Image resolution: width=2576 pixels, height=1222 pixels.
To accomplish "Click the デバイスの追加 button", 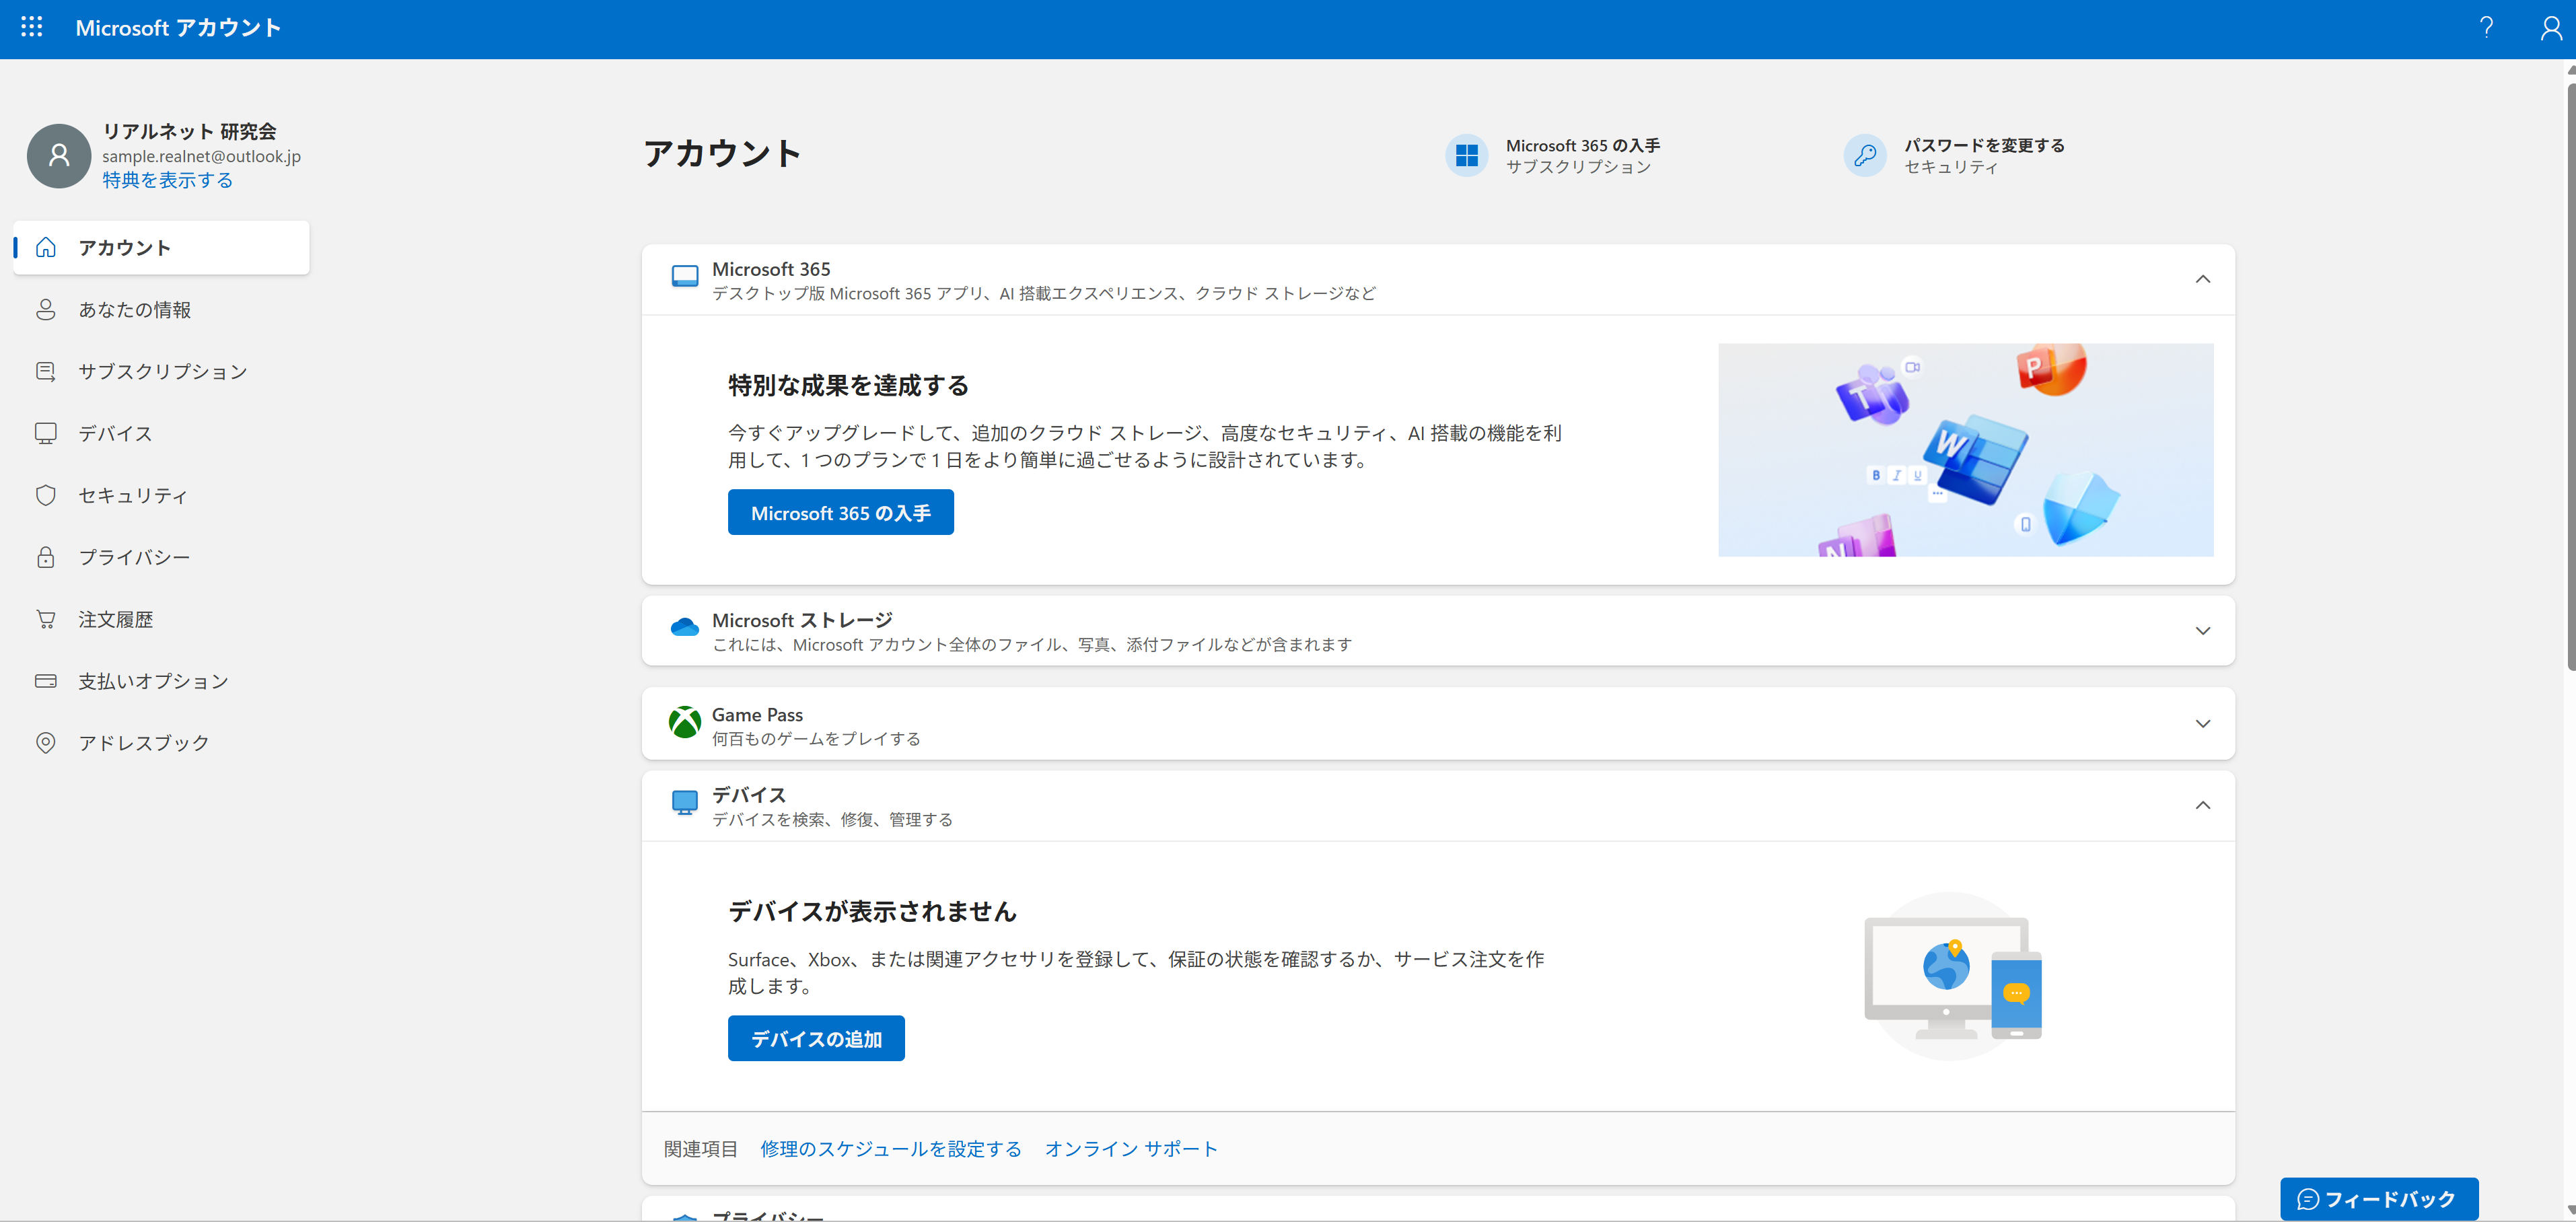I will (x=816, y=1038).
